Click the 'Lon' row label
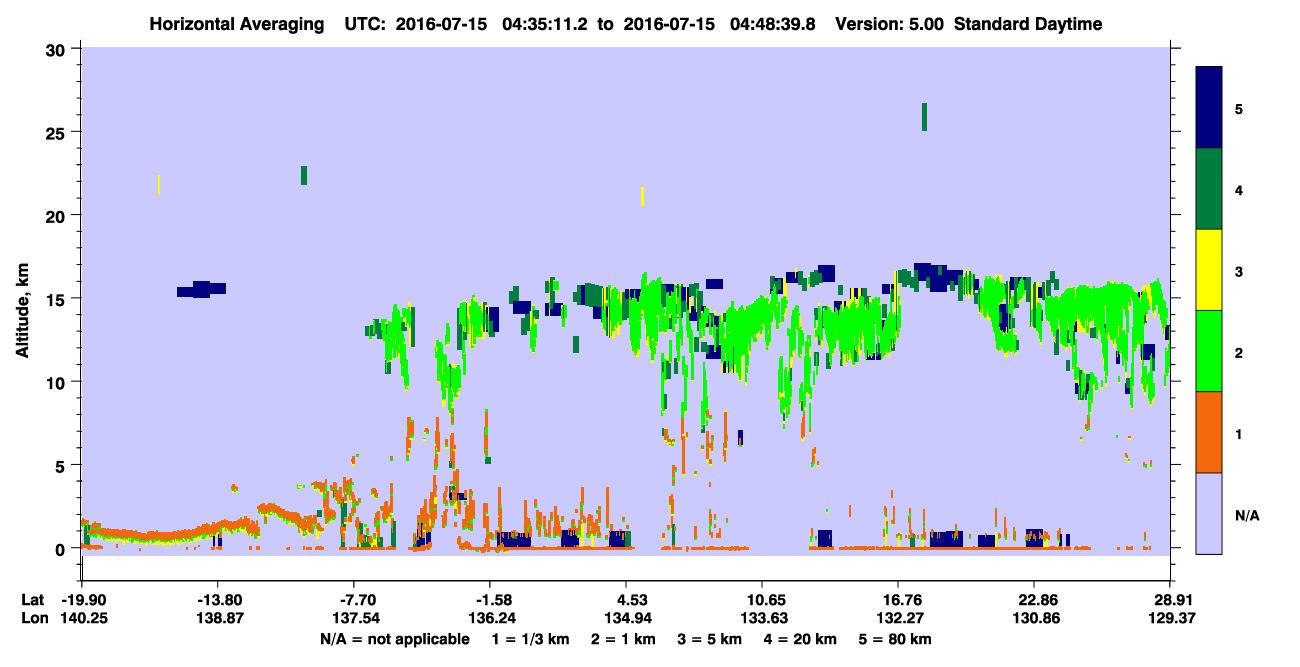Viewport: 1300px width, 667px height. 34,618
